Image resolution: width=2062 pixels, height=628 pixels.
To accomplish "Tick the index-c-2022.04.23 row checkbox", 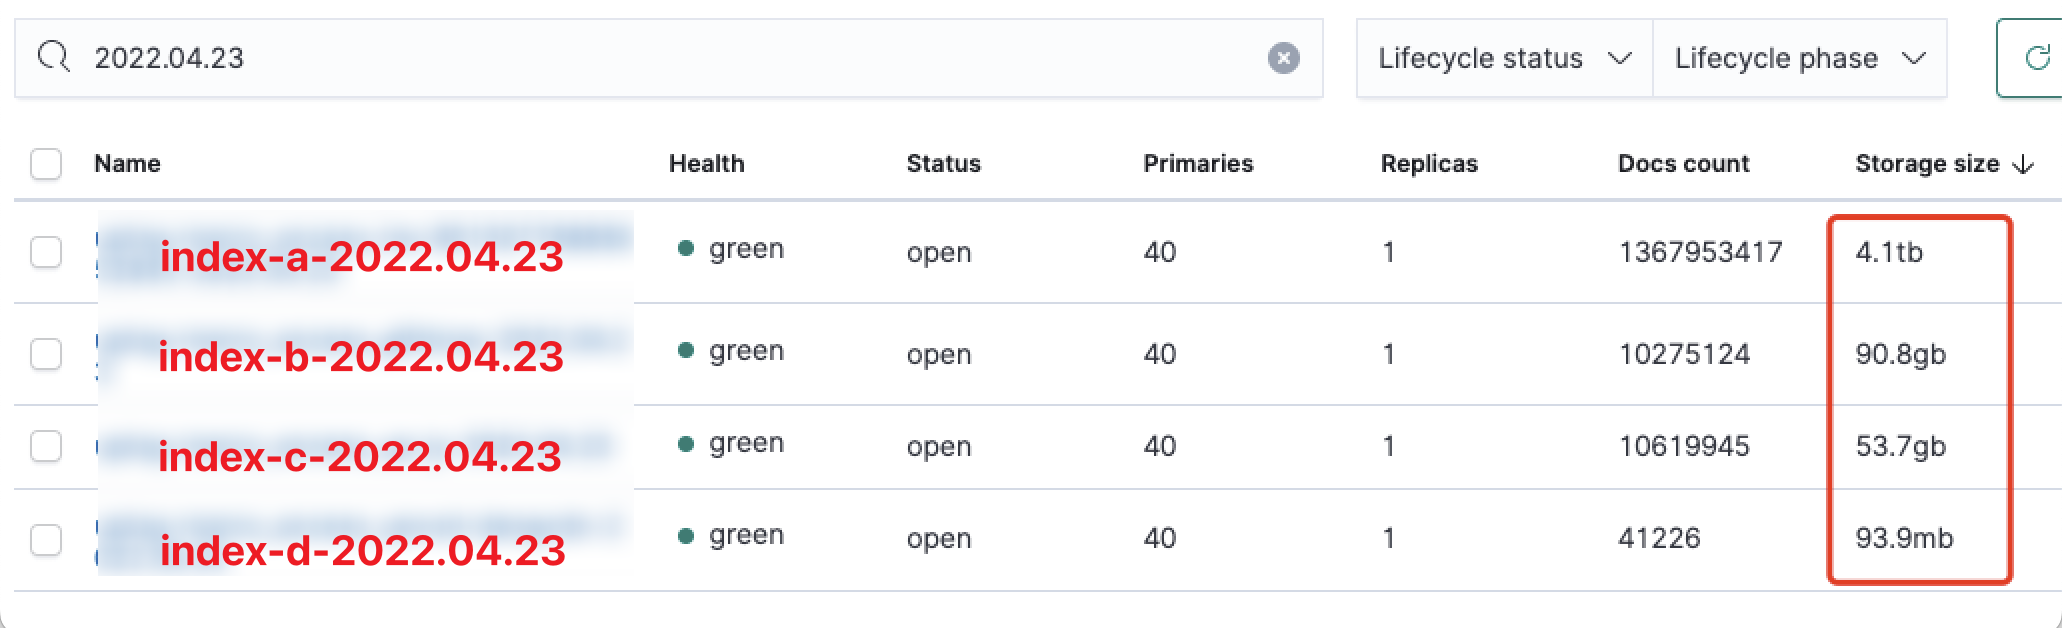I will [x=46, y=446].
